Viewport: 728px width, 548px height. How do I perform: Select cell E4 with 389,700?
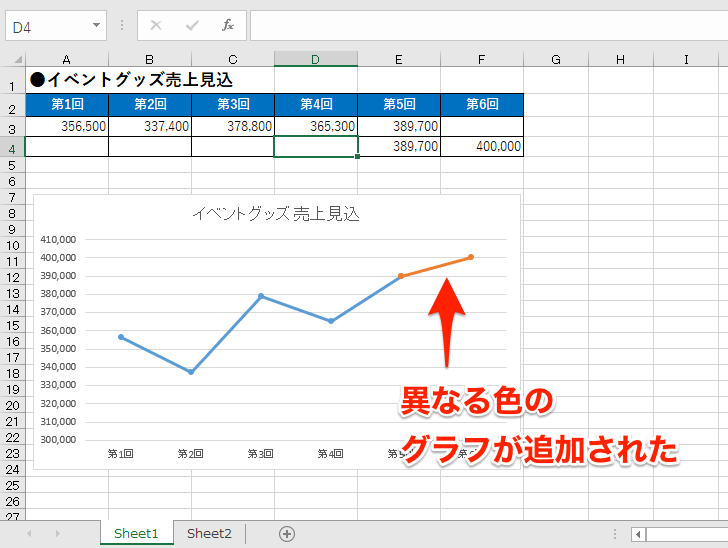click(399, 146)
